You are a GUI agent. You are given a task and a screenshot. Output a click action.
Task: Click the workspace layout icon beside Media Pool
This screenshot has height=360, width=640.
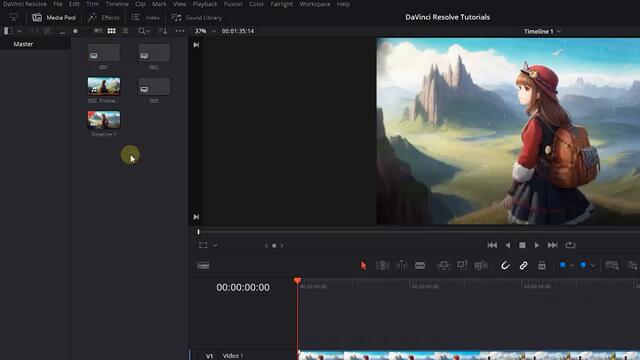click(x=13, y=18)
